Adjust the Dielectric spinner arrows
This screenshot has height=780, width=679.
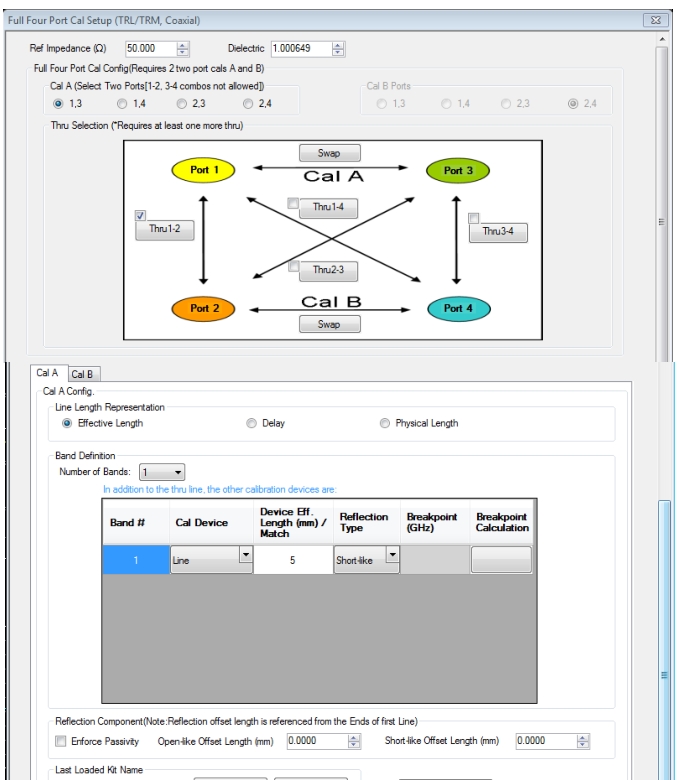coord(338,49)
